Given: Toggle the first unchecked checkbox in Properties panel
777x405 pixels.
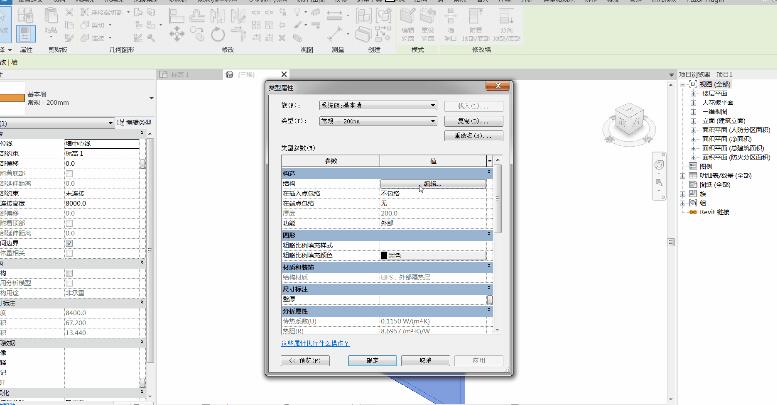Looking at the screenshot, I should point(69,173).
